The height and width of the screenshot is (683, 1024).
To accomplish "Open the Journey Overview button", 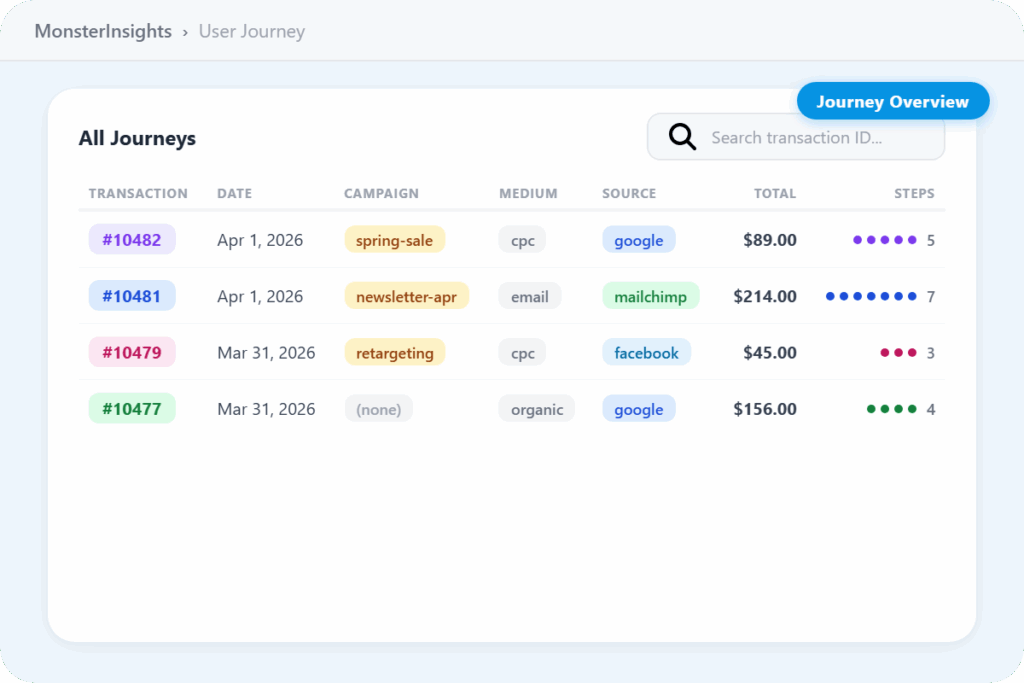I will pos(892,102).
